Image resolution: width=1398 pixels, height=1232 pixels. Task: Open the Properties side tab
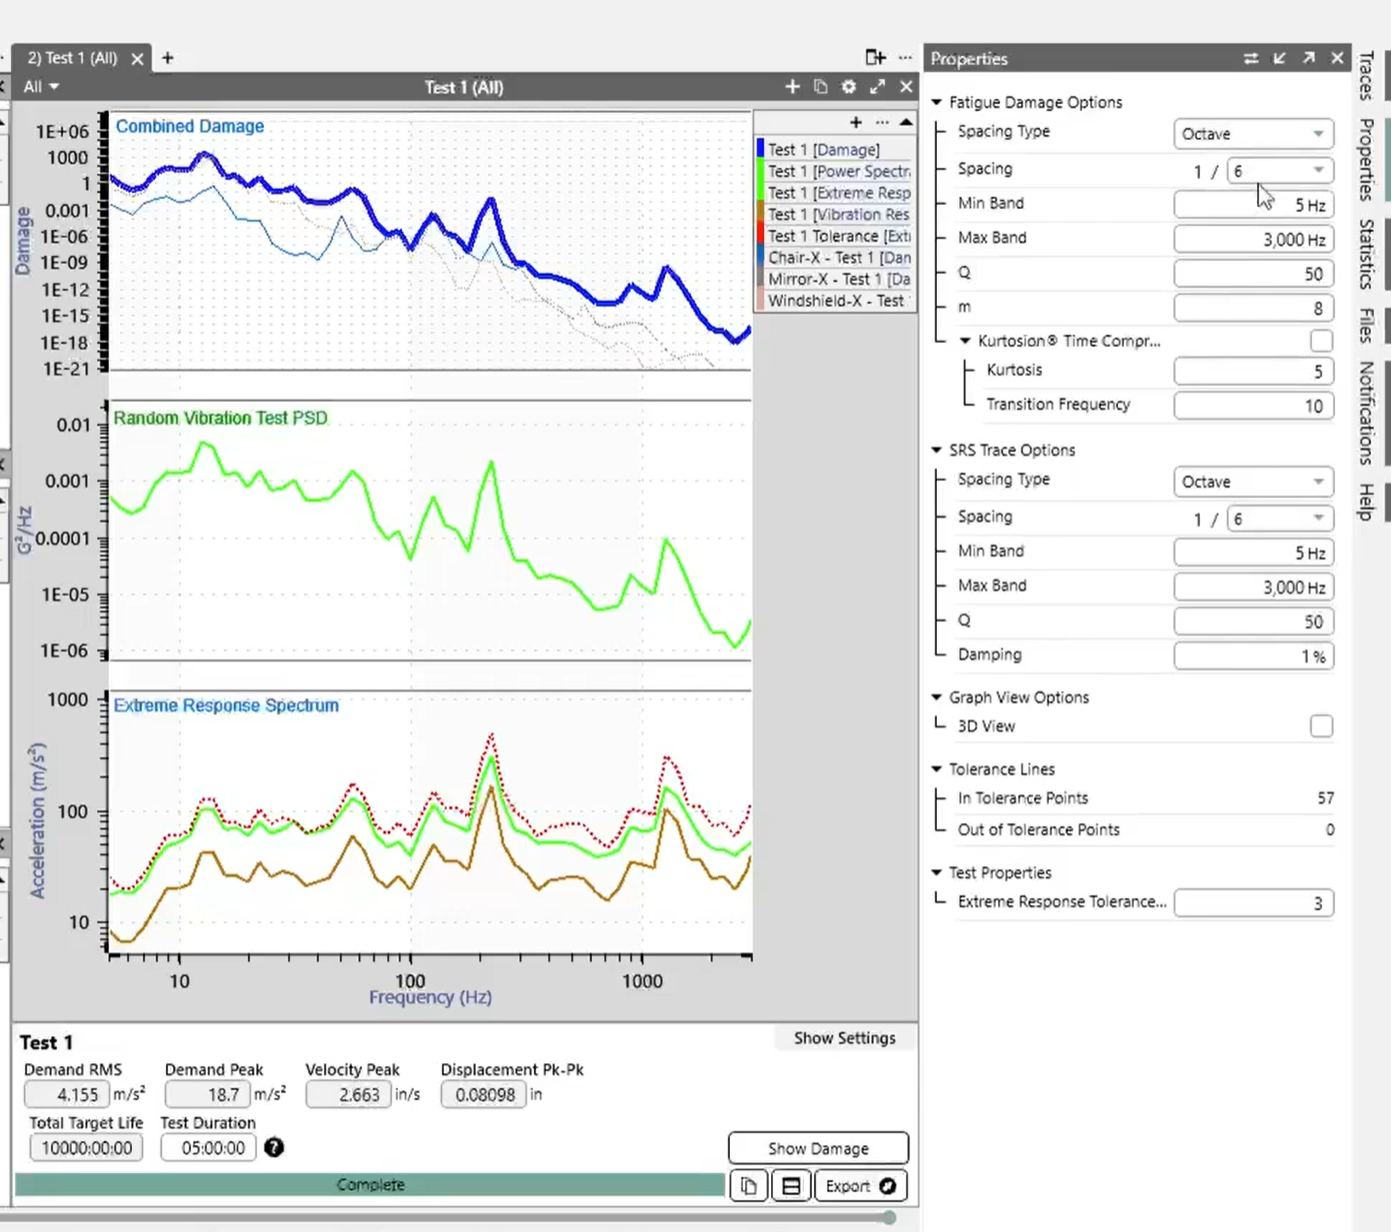click(1366, 160)
